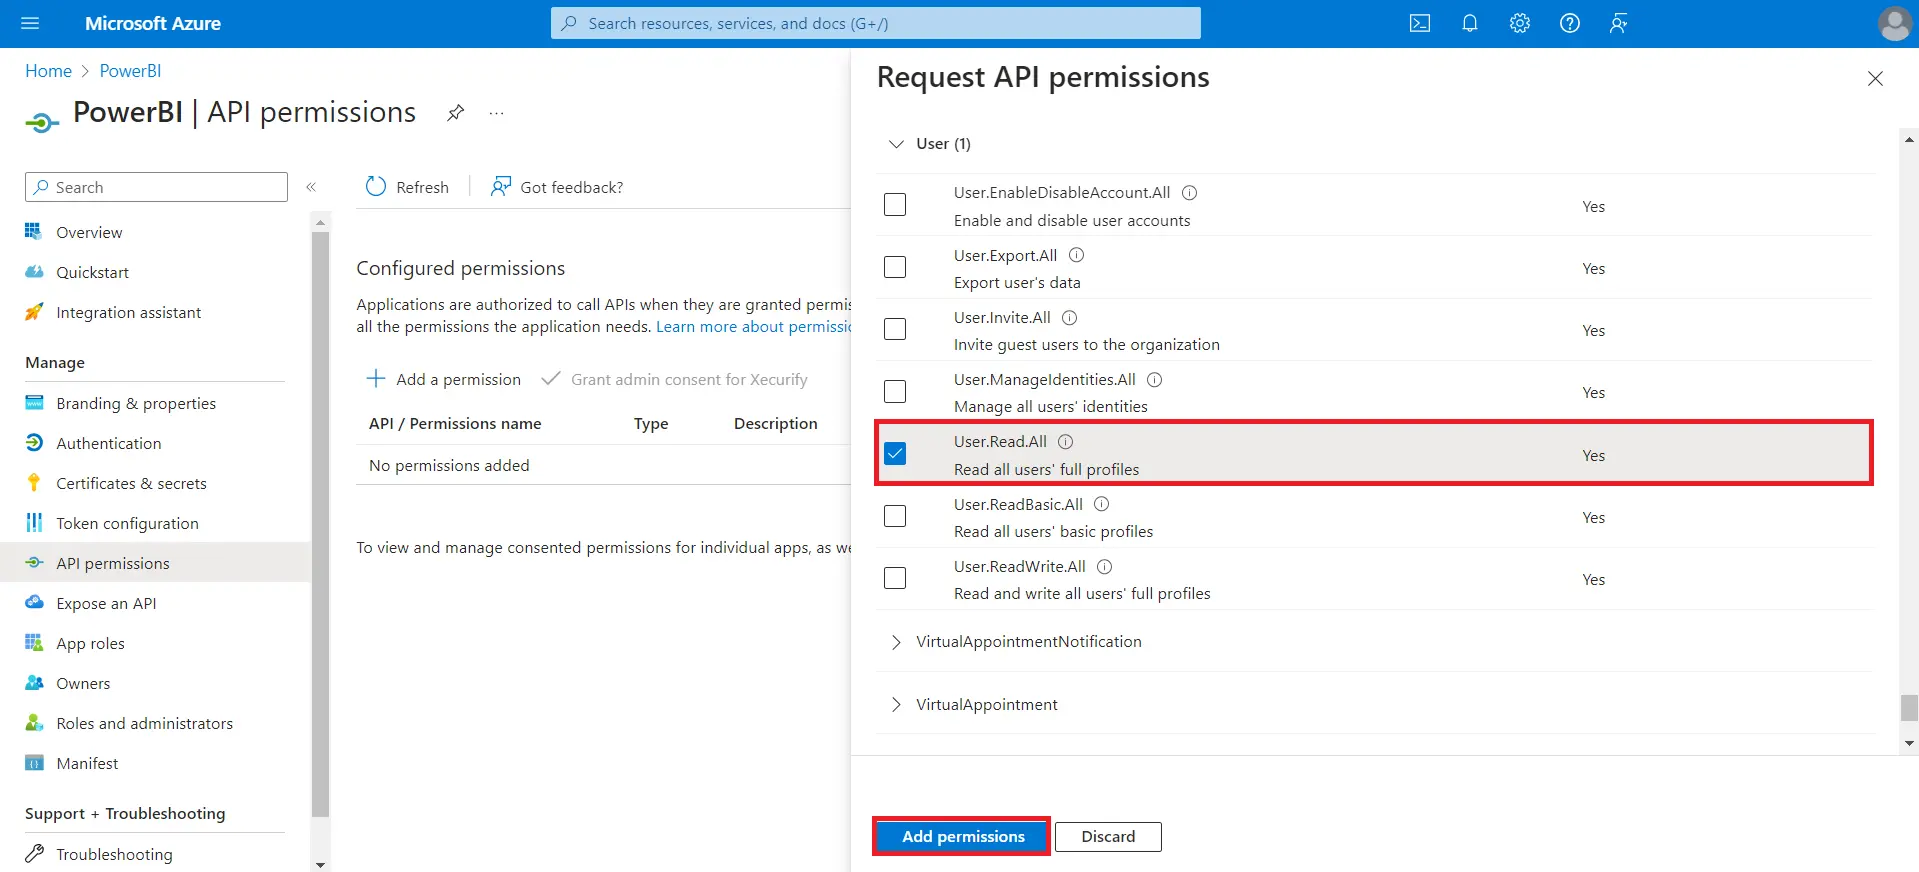Click Add permissions button
This screenshot has width=1919, height=872.
[x=963, y=836]
